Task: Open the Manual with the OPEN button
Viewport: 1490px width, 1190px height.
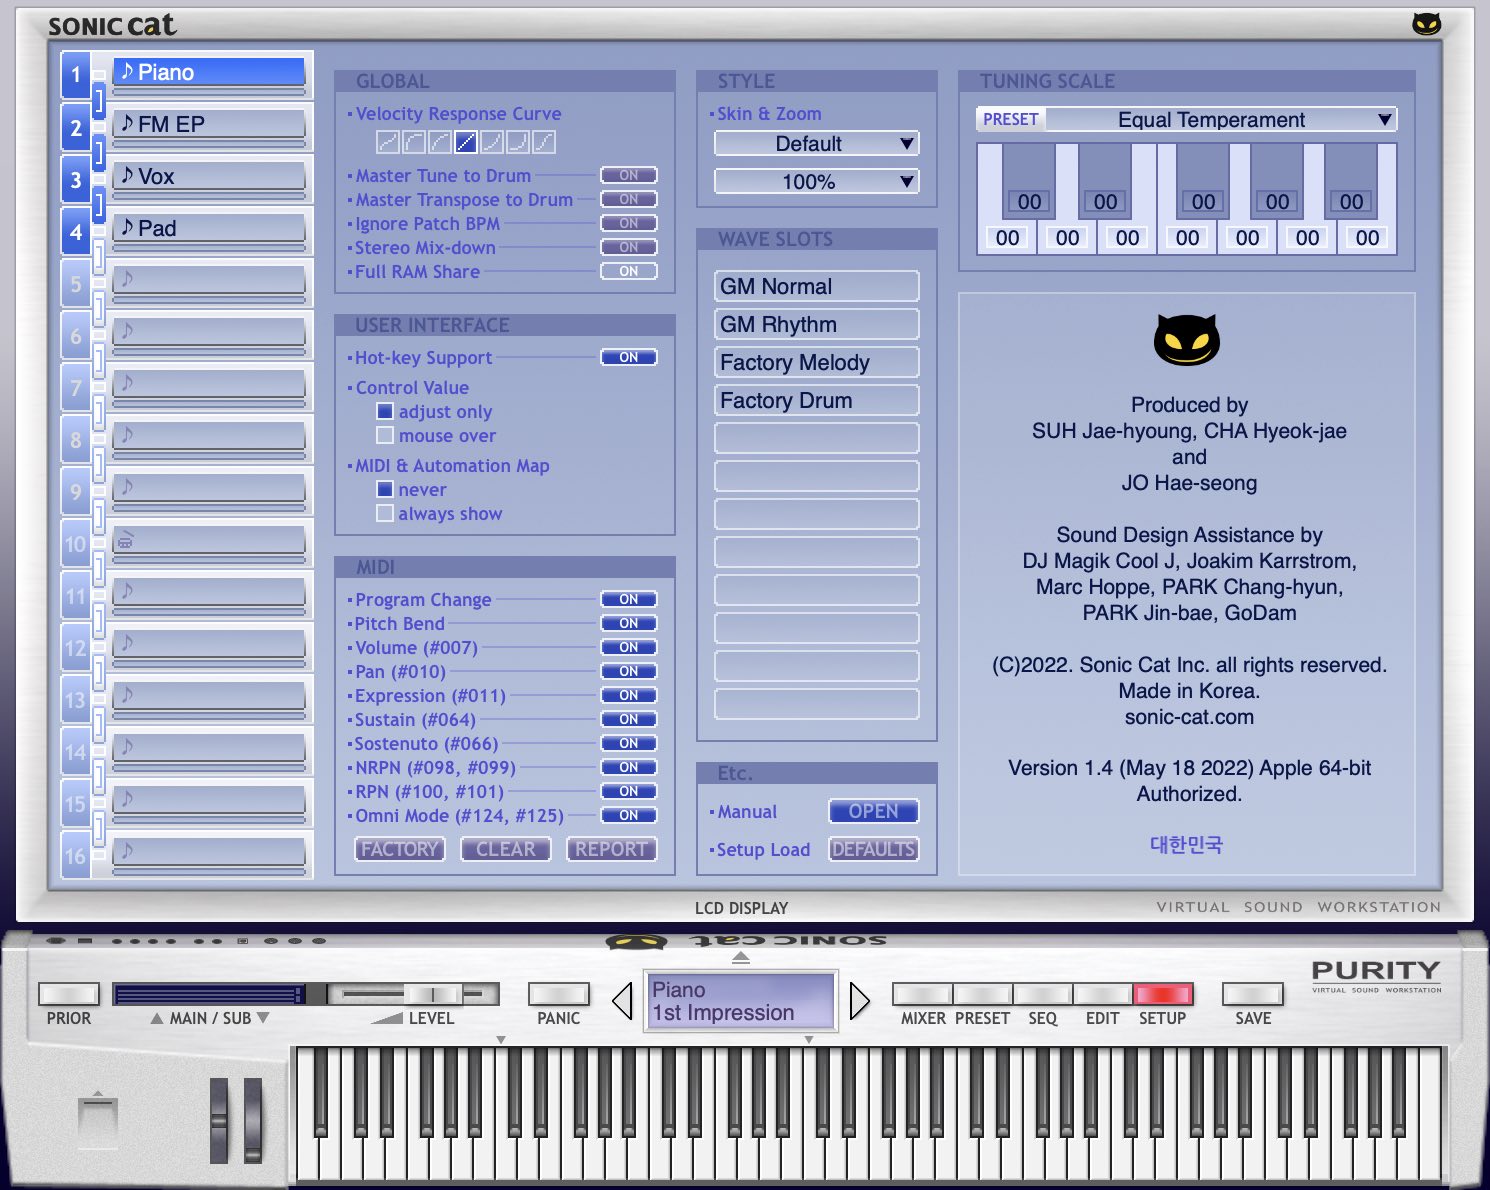Action: pyautogui.click(x=872, y=811)
